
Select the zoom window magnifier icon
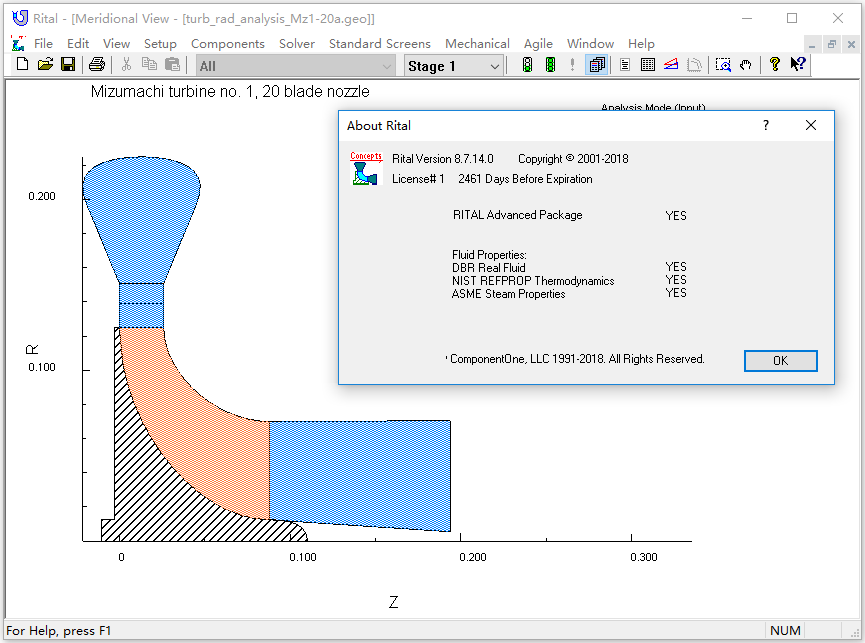point(723,65)
